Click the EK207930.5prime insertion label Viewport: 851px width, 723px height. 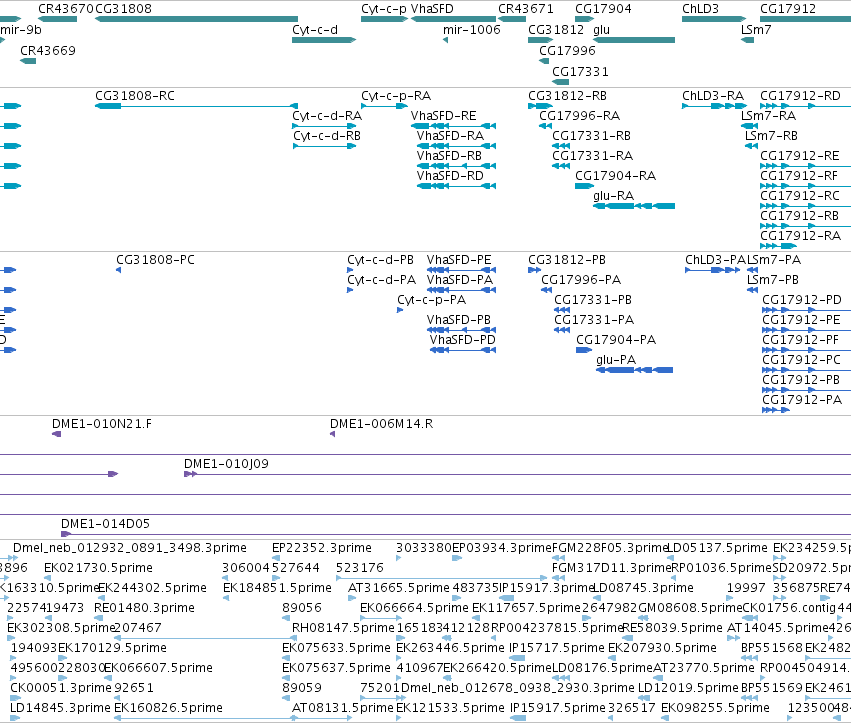[662, 648]
